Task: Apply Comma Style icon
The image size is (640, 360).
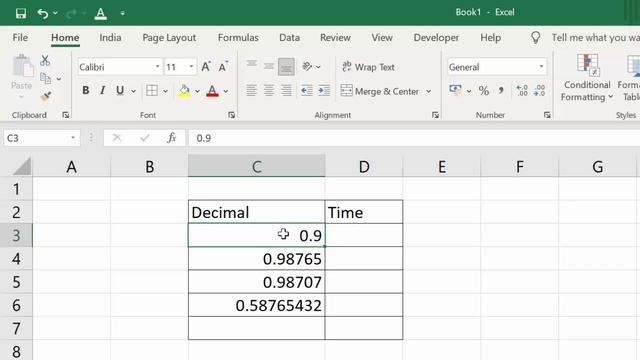Action: pyautogui.click(x=501, y=90)
